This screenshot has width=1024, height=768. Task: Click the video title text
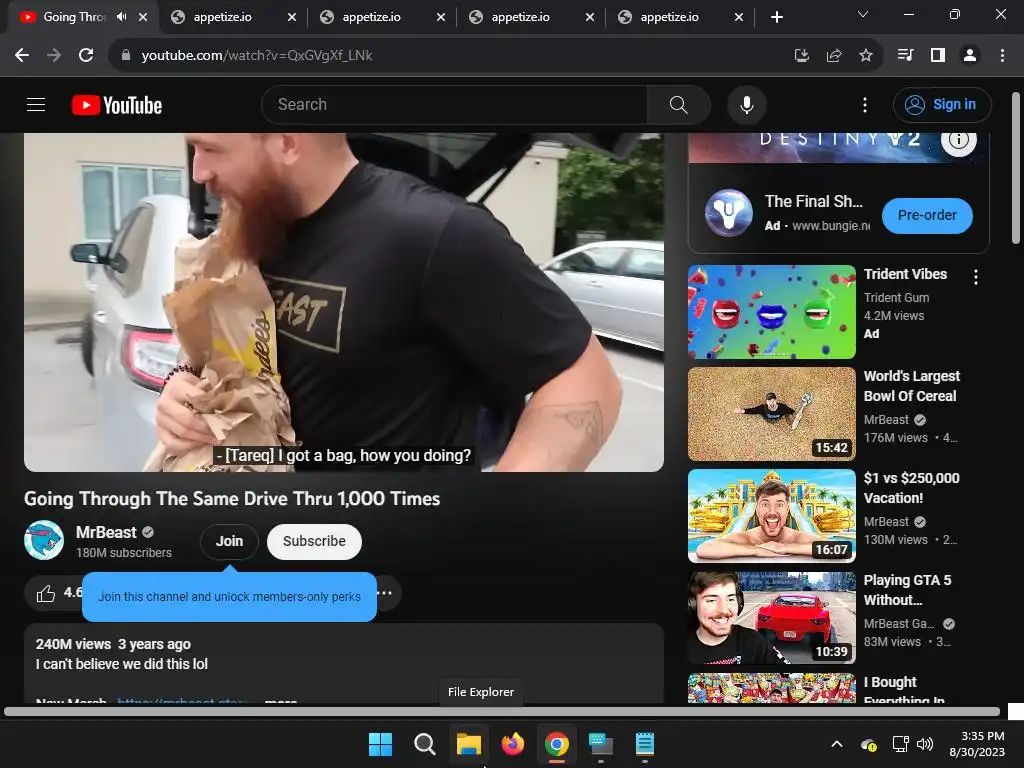232,499
